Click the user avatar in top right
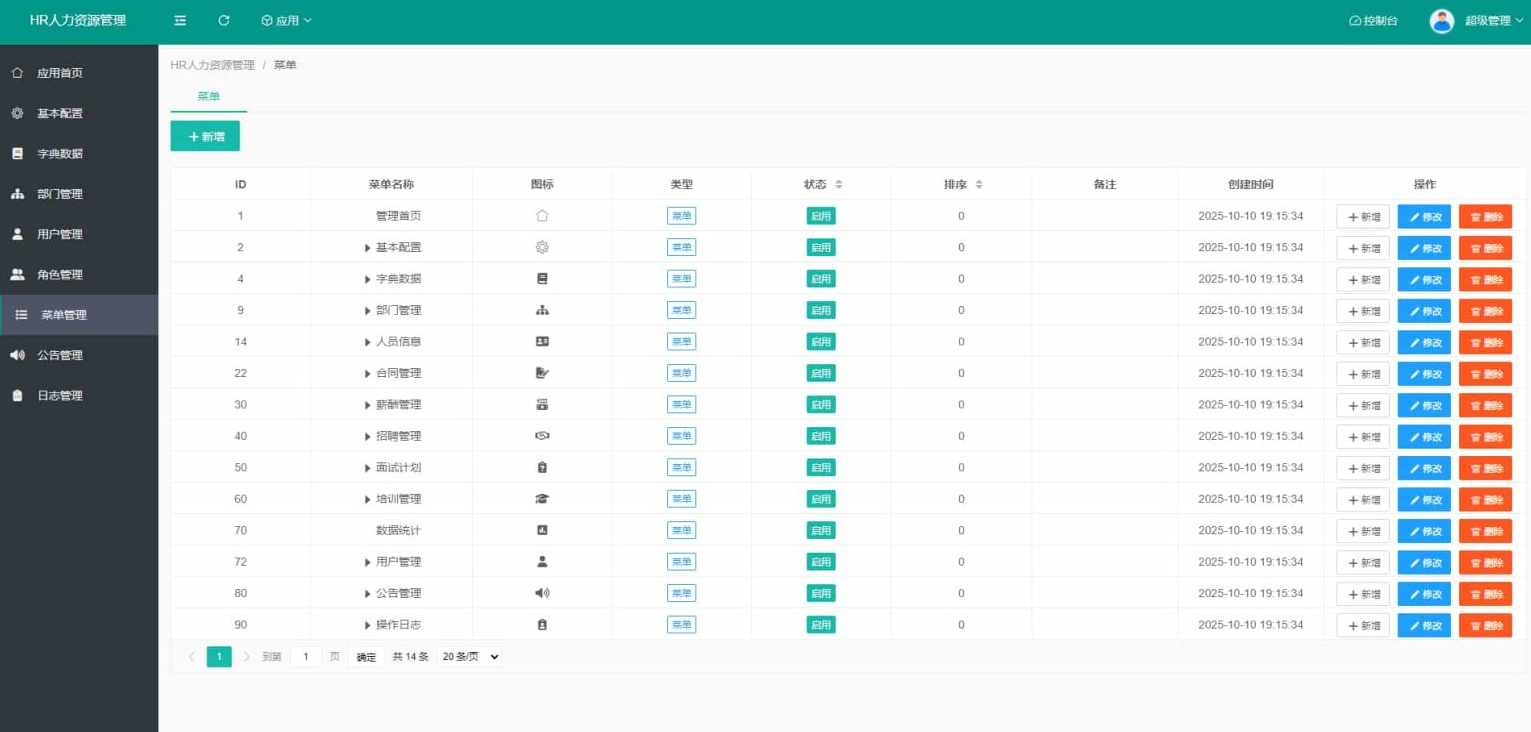Screen dimensions: 1531x732 1441,19
